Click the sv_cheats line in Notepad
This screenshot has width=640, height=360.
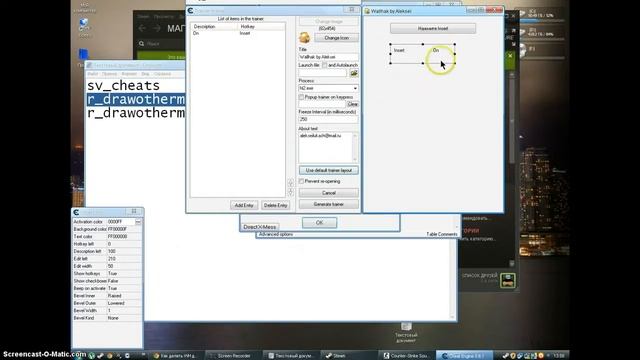click(123, 86)
